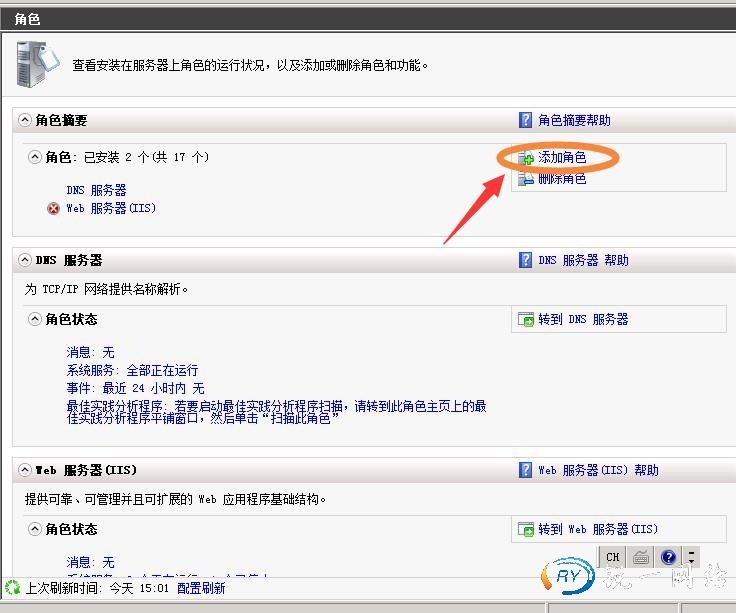Open language bar help (blue question mark)
Screen dimensions: 736x613
669,557
